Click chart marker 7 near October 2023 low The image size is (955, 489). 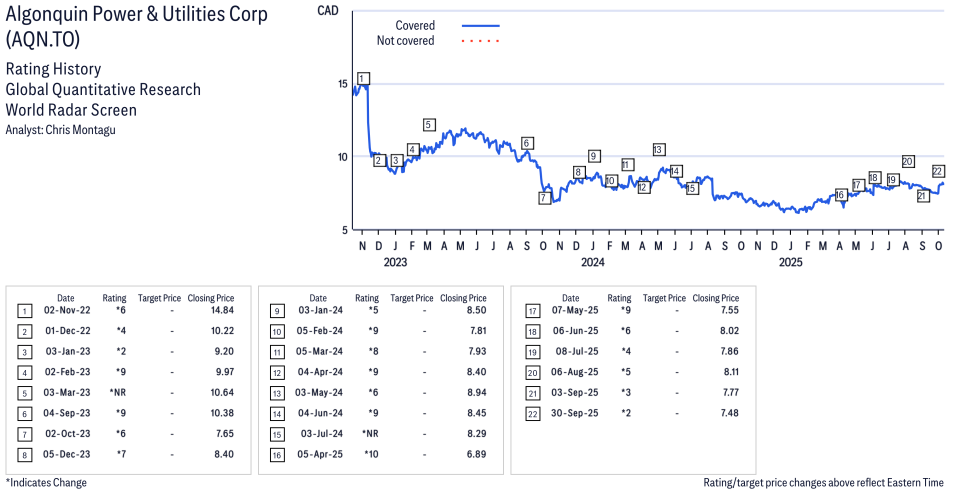pos(544,198)
